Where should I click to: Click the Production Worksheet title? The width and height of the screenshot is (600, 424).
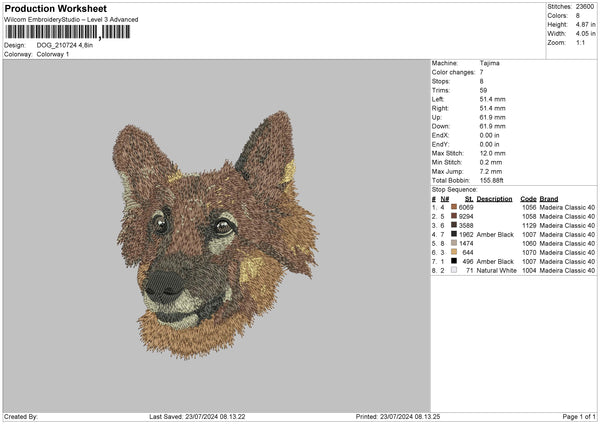tap(54, 9)
